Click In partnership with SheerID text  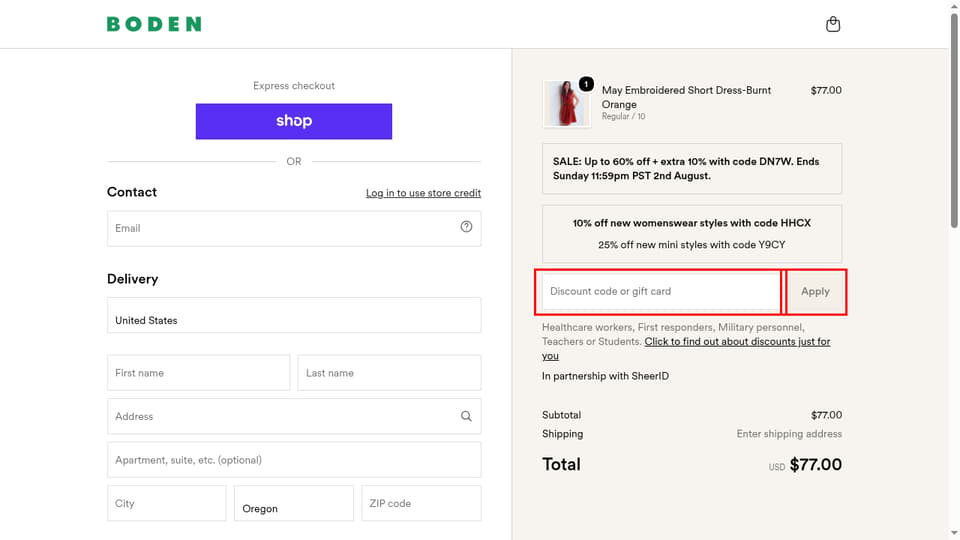[x=605, y=376]
